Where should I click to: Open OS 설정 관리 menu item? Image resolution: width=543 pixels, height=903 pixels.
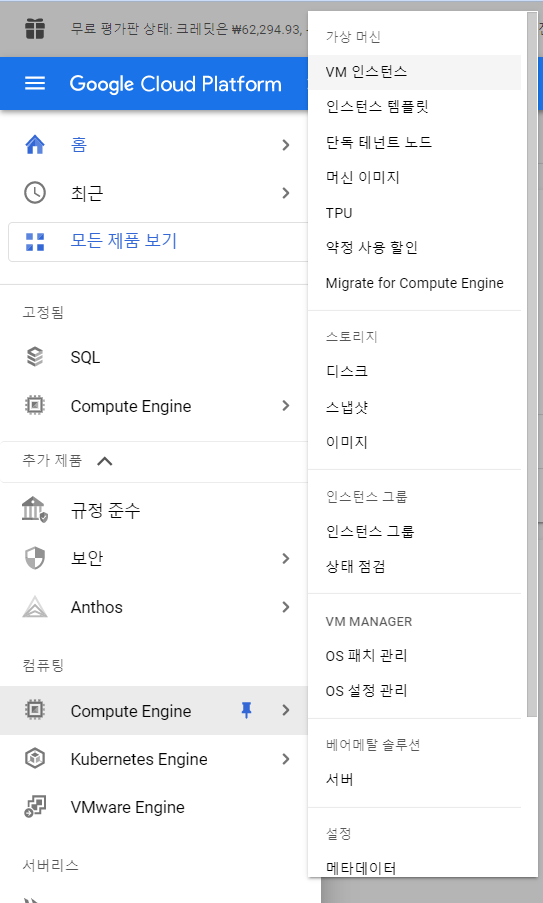coord(415,690)
